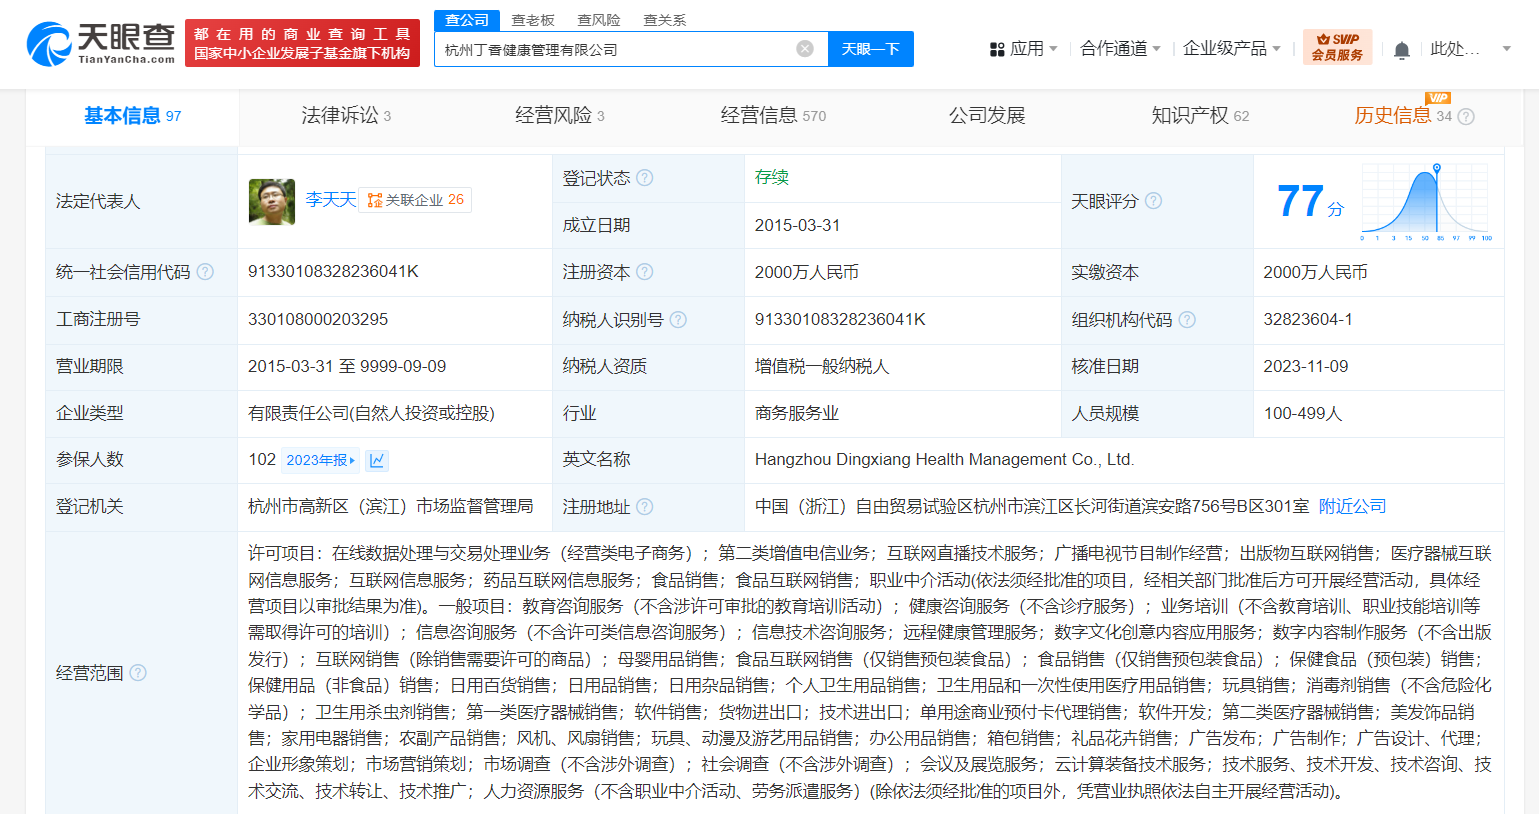
Task: Click help icon beside 统一社会信用代码
Action: click(205, 272)
